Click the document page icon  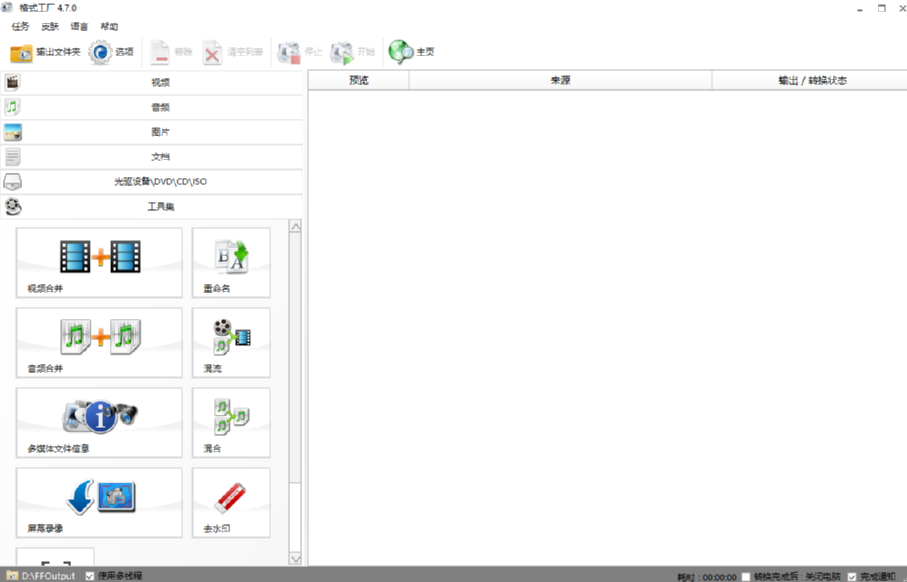point(12,157)
